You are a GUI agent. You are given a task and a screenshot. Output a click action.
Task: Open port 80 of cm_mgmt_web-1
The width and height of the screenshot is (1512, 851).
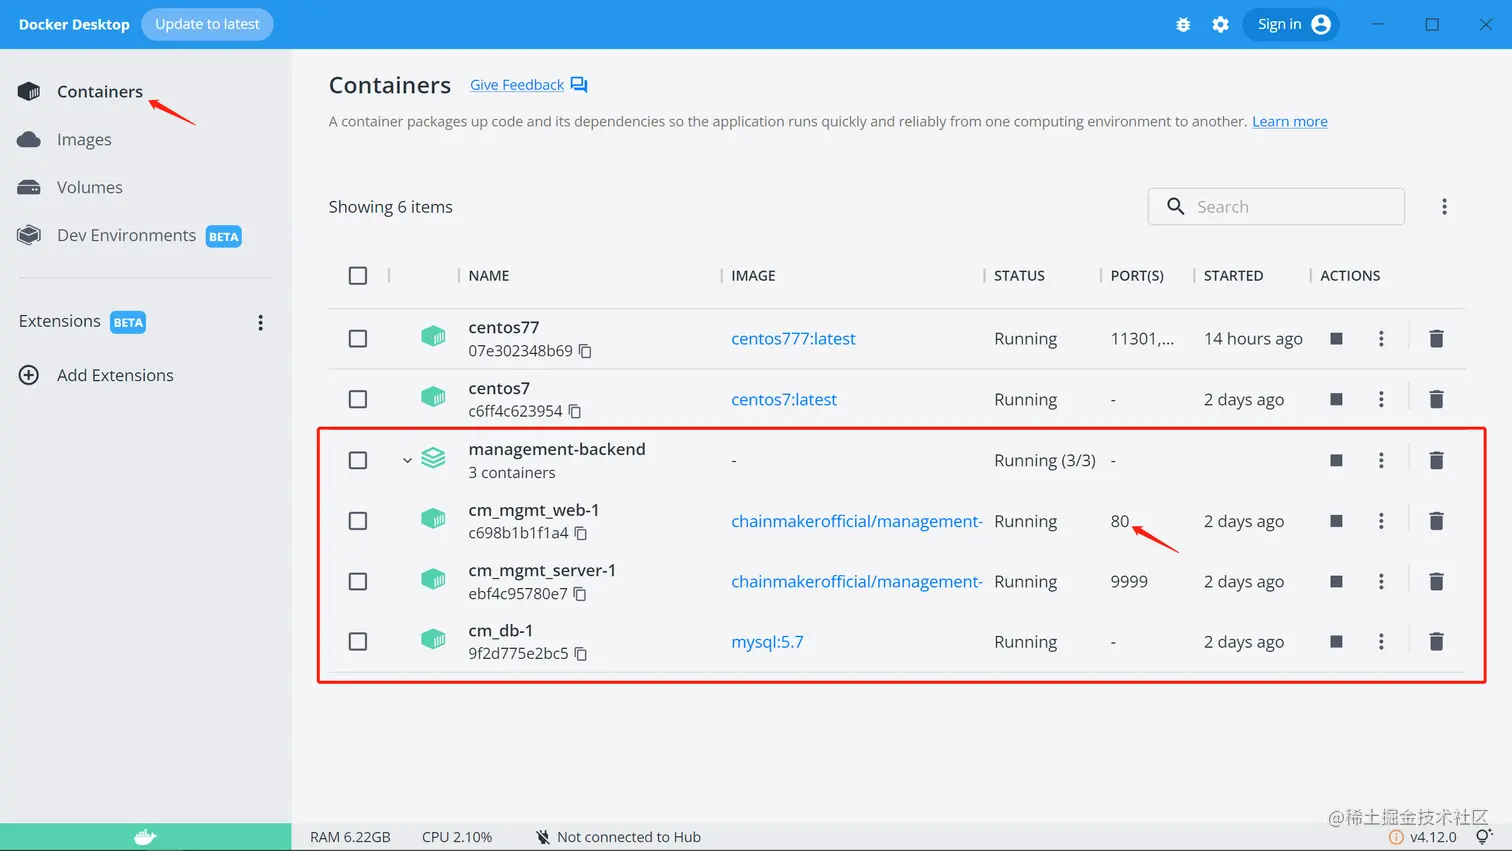pos(1119,521)
